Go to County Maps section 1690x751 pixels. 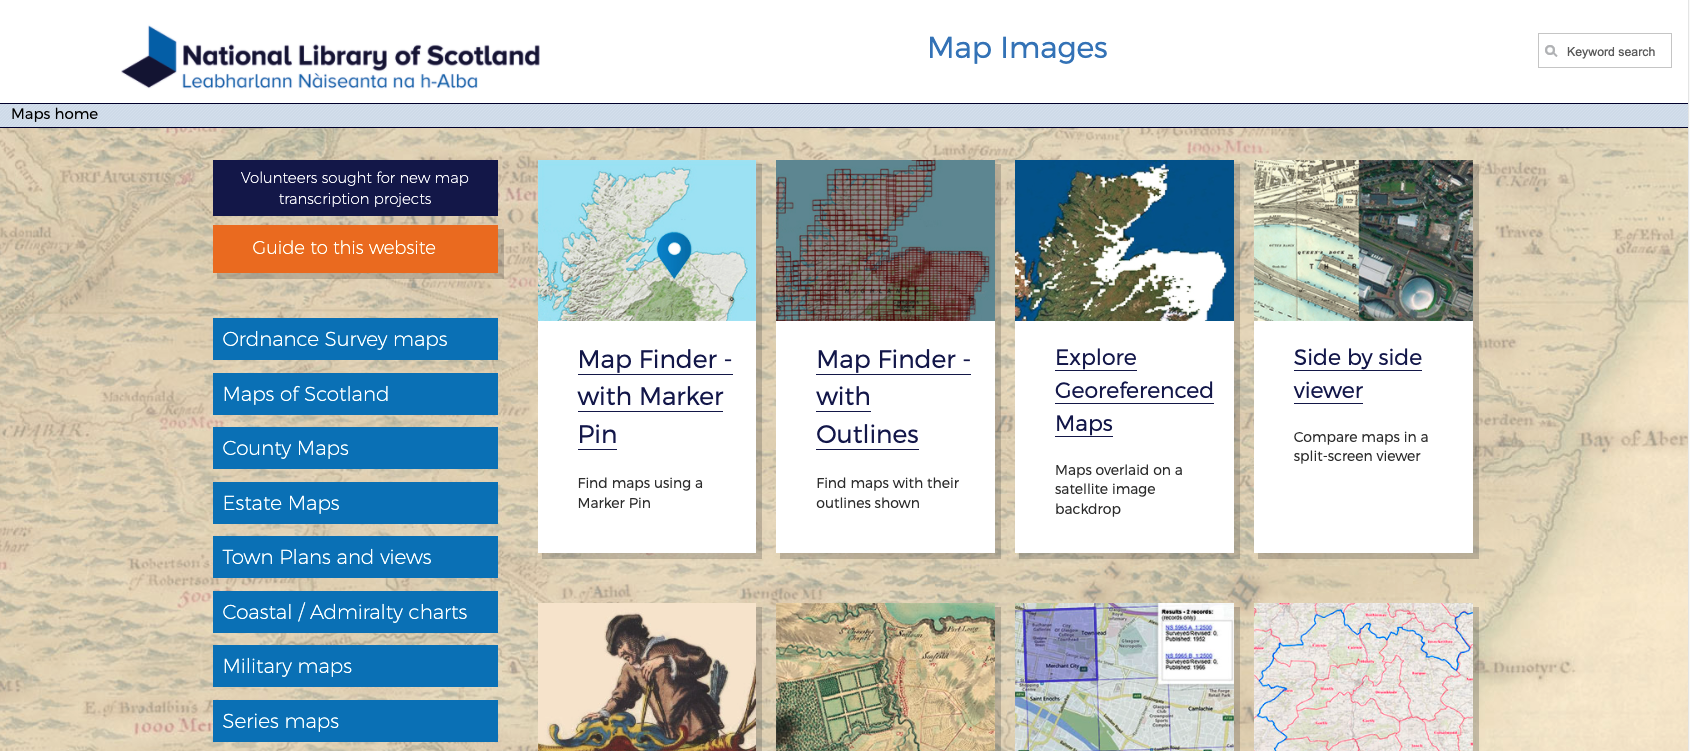(355, 448)
